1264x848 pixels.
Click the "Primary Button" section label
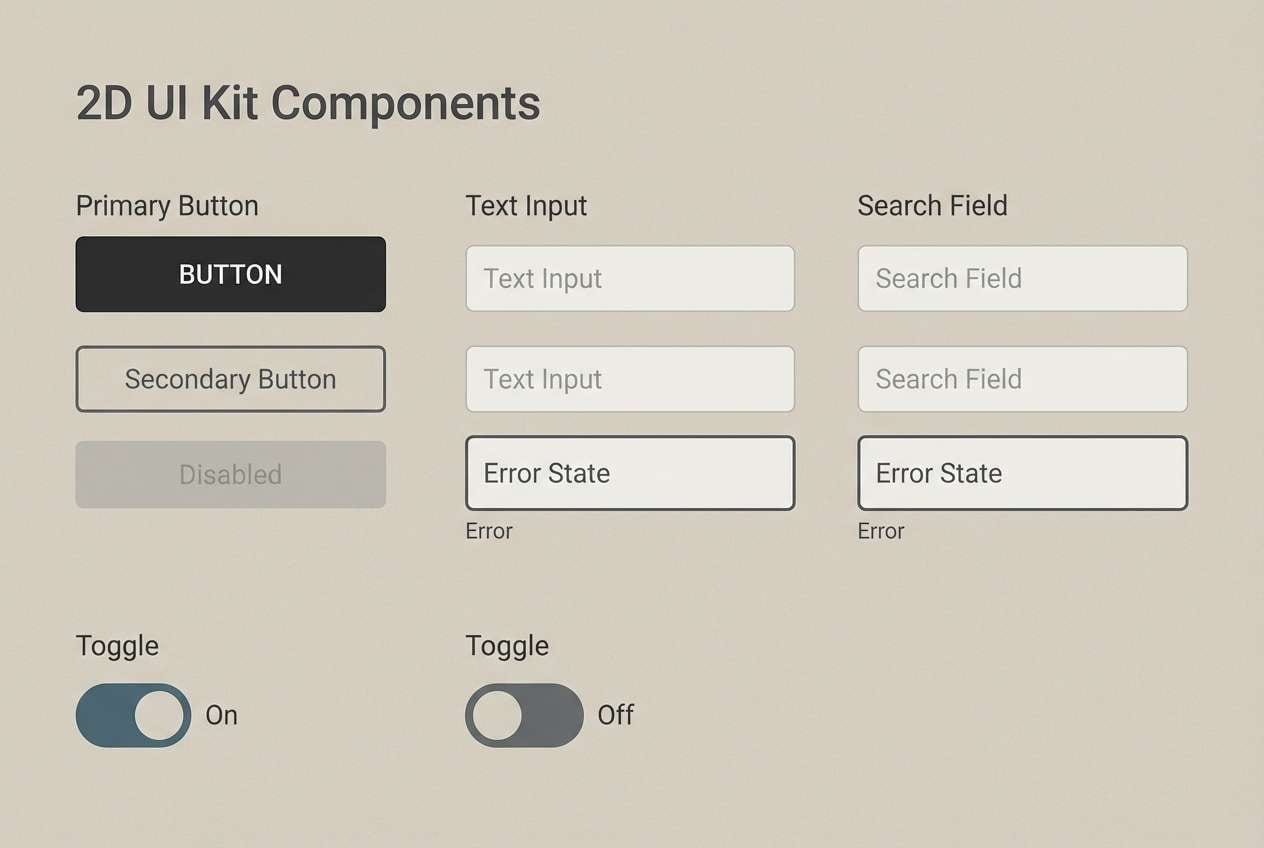point(167,206)
